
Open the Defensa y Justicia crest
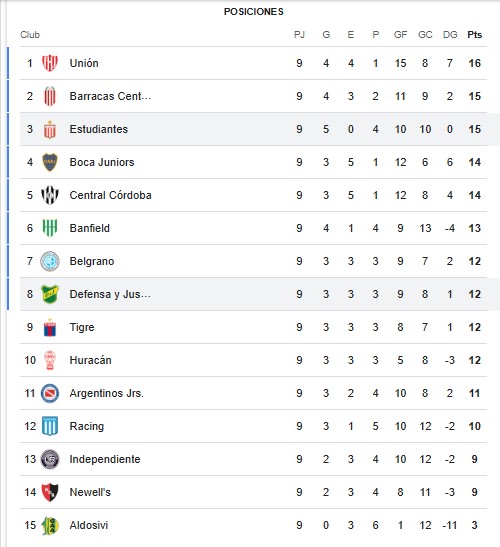pyautogui.click(x=50, y=294)
